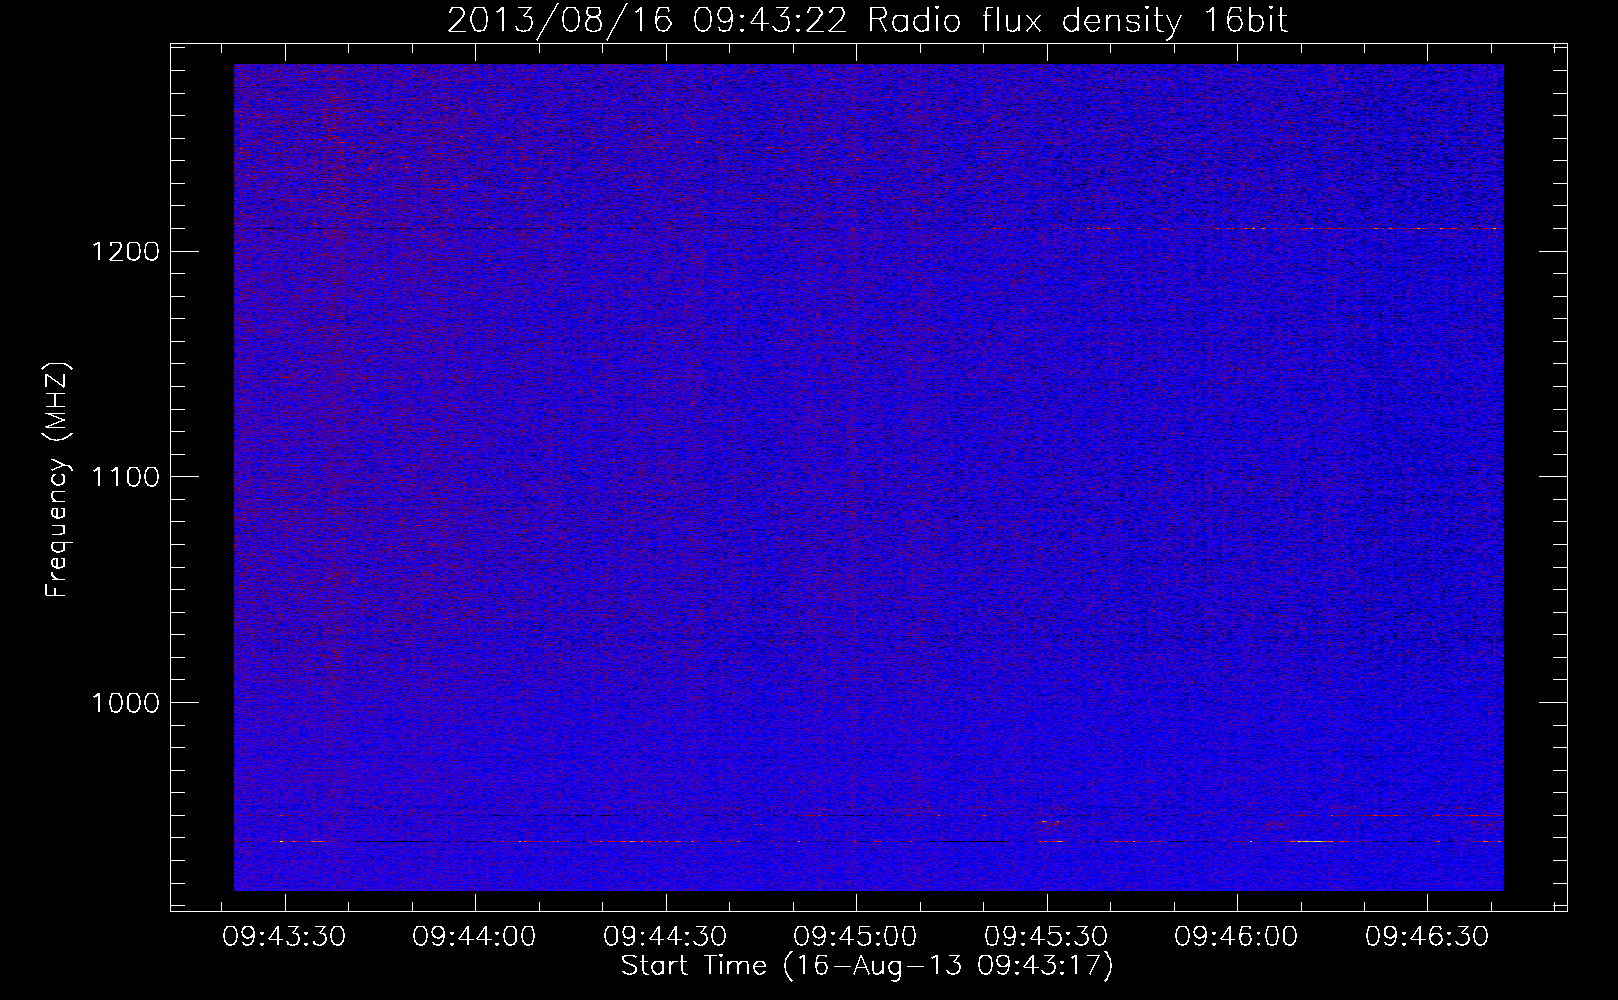Click the 'Start Time (16-Aug-13 09:43:17)' axis label
This screenshot has width=1618, height=1000.
[x=867, y=966]
